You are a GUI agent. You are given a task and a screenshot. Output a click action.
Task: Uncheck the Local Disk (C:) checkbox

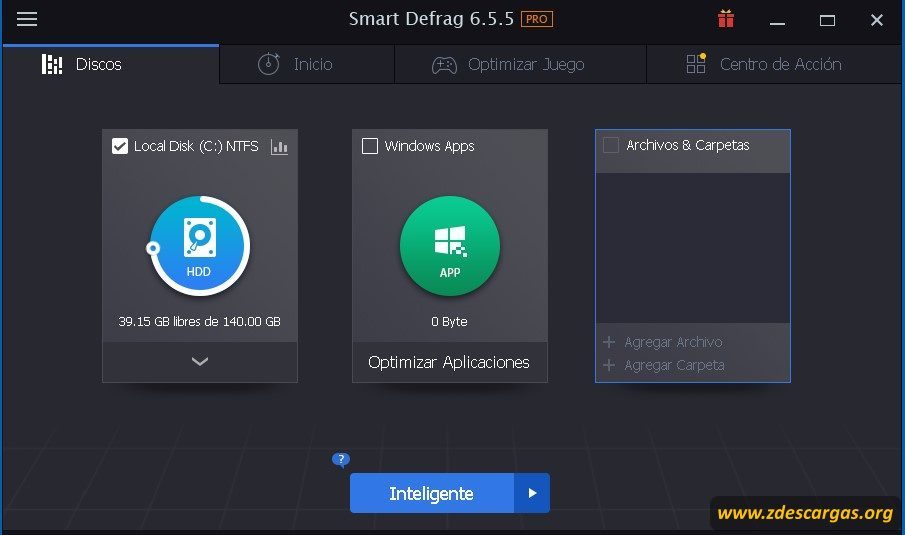coord(120,146)
